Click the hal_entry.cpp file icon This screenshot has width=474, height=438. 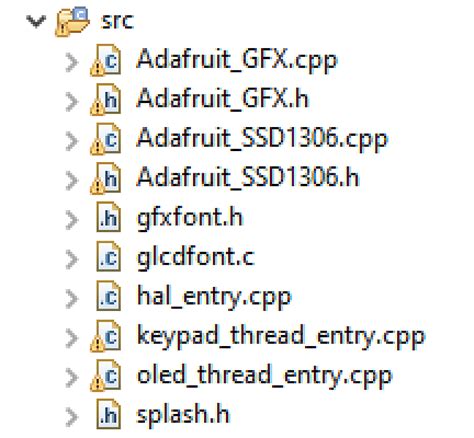point(108,296)
